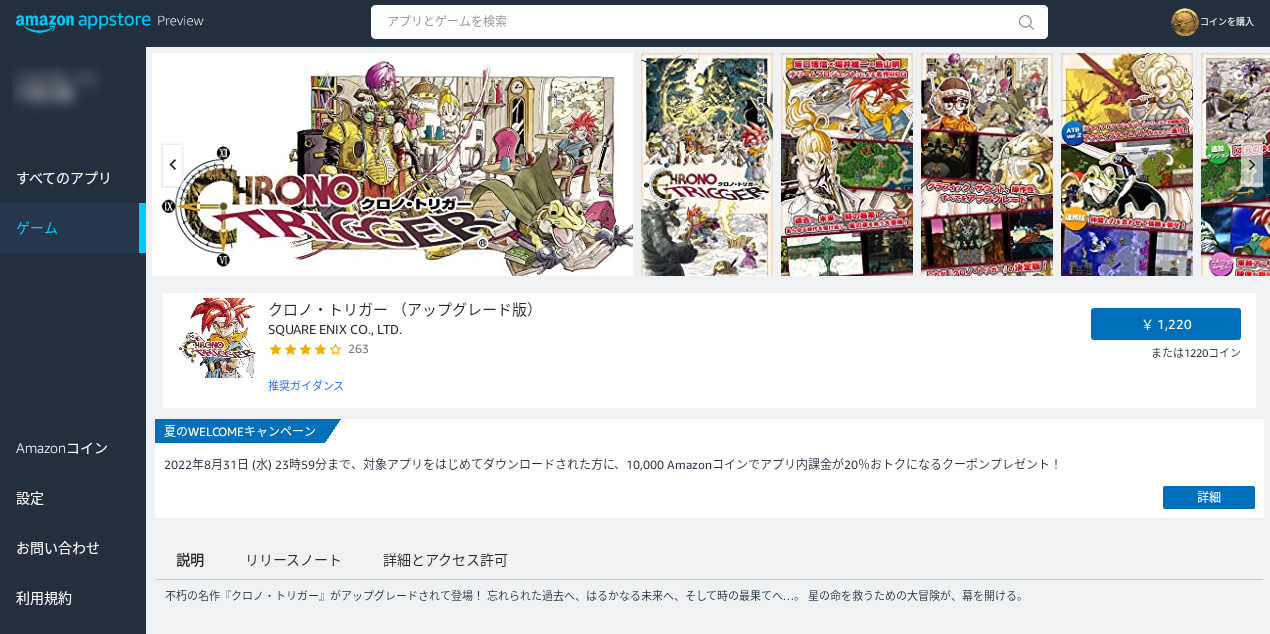The width and height of the screenshot is (1270, 634).
Task: Open the large Chrono Trigger banner image
Action: [x=393, y=164]
